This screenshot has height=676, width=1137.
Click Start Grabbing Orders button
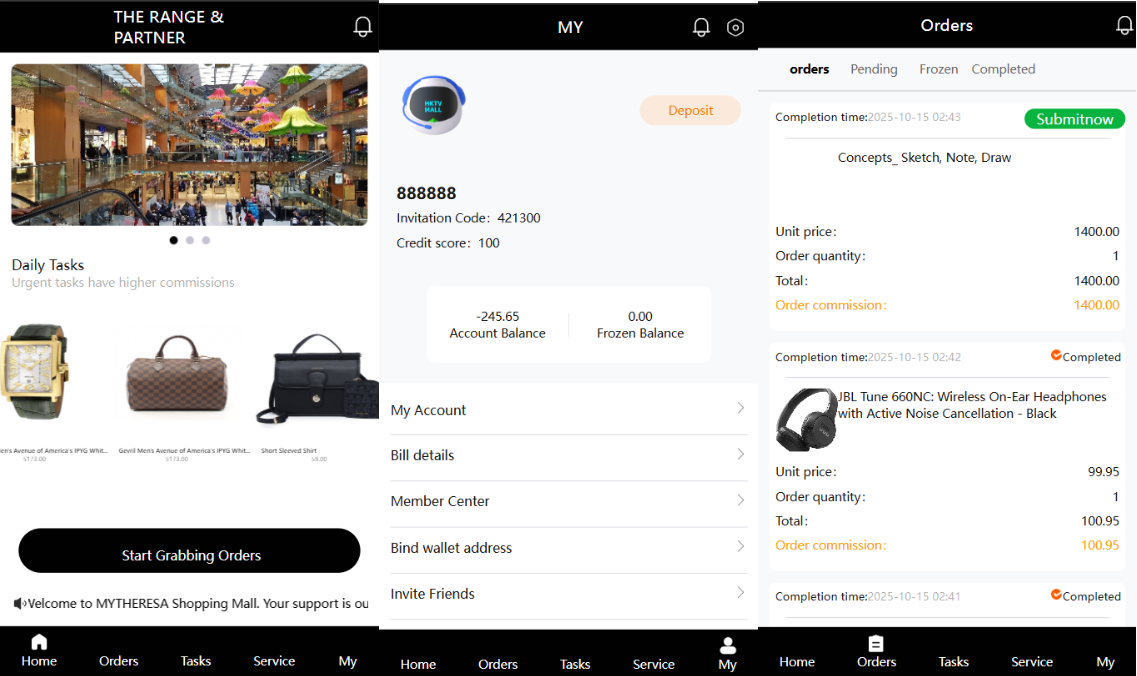189,551
